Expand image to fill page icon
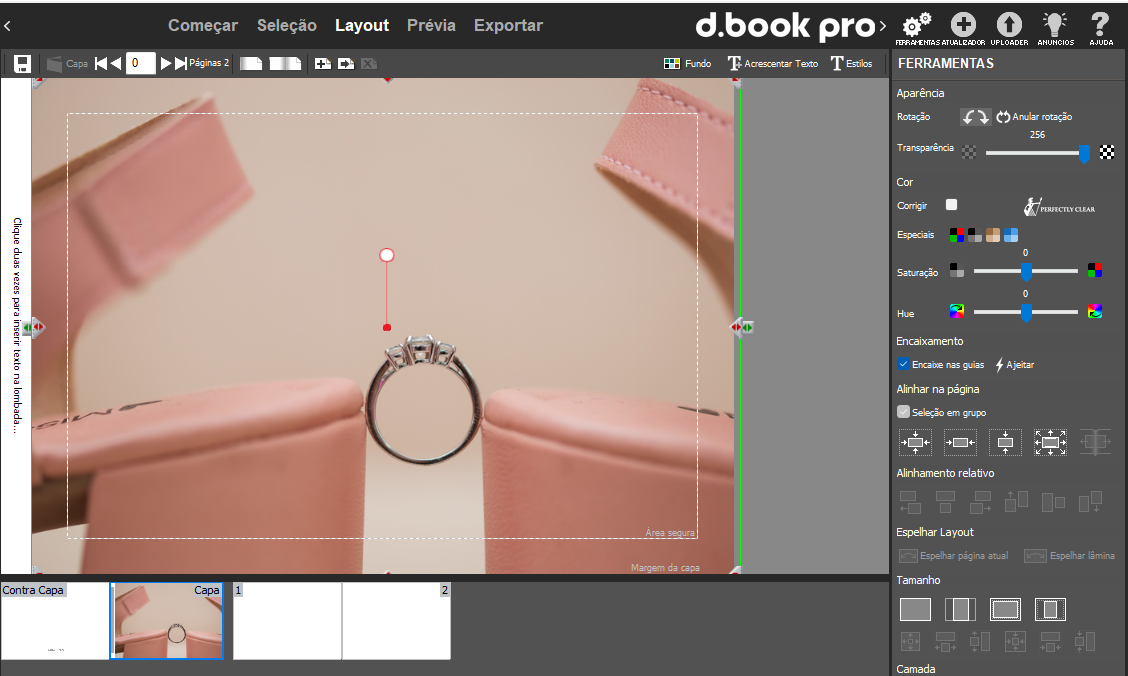The height and width of the screenshot is (676, 1128). 1050,442
